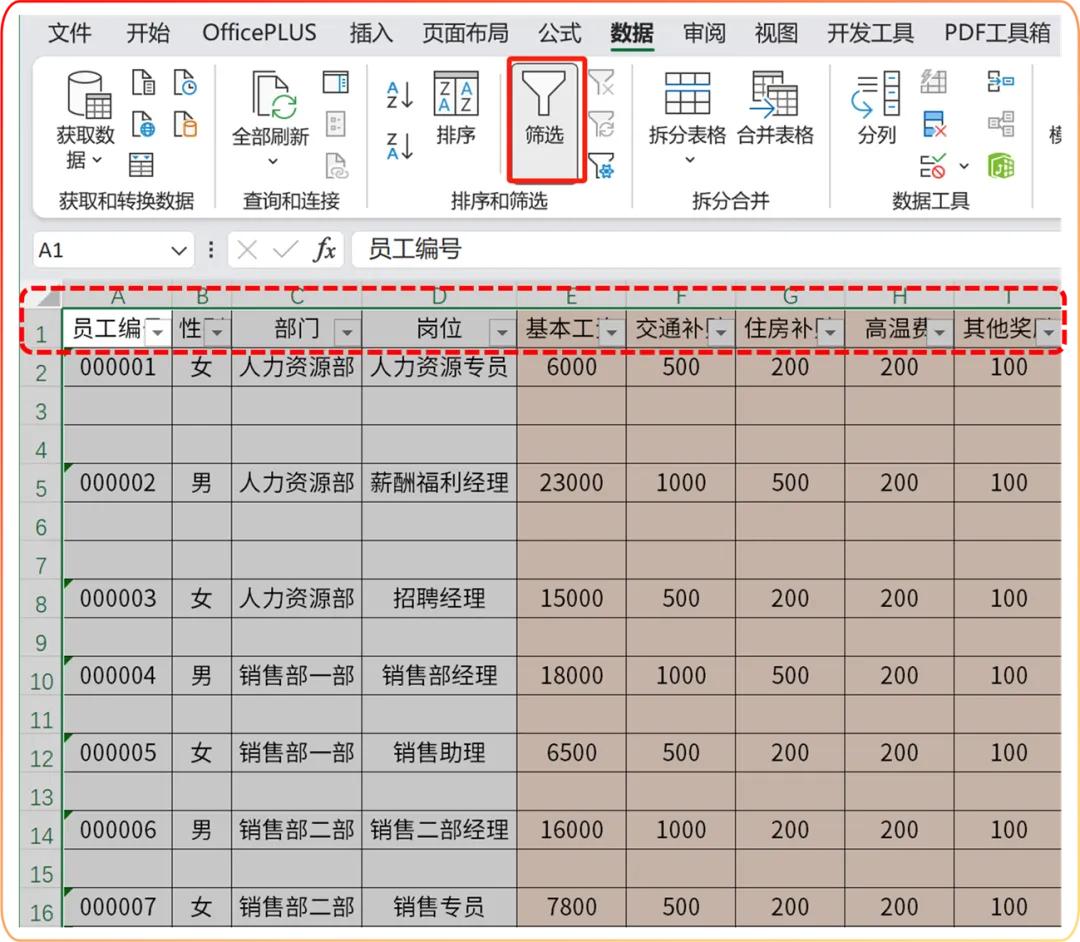
Task: Click the formula bar enter checkmark
Action: click(x=285, y=249)
